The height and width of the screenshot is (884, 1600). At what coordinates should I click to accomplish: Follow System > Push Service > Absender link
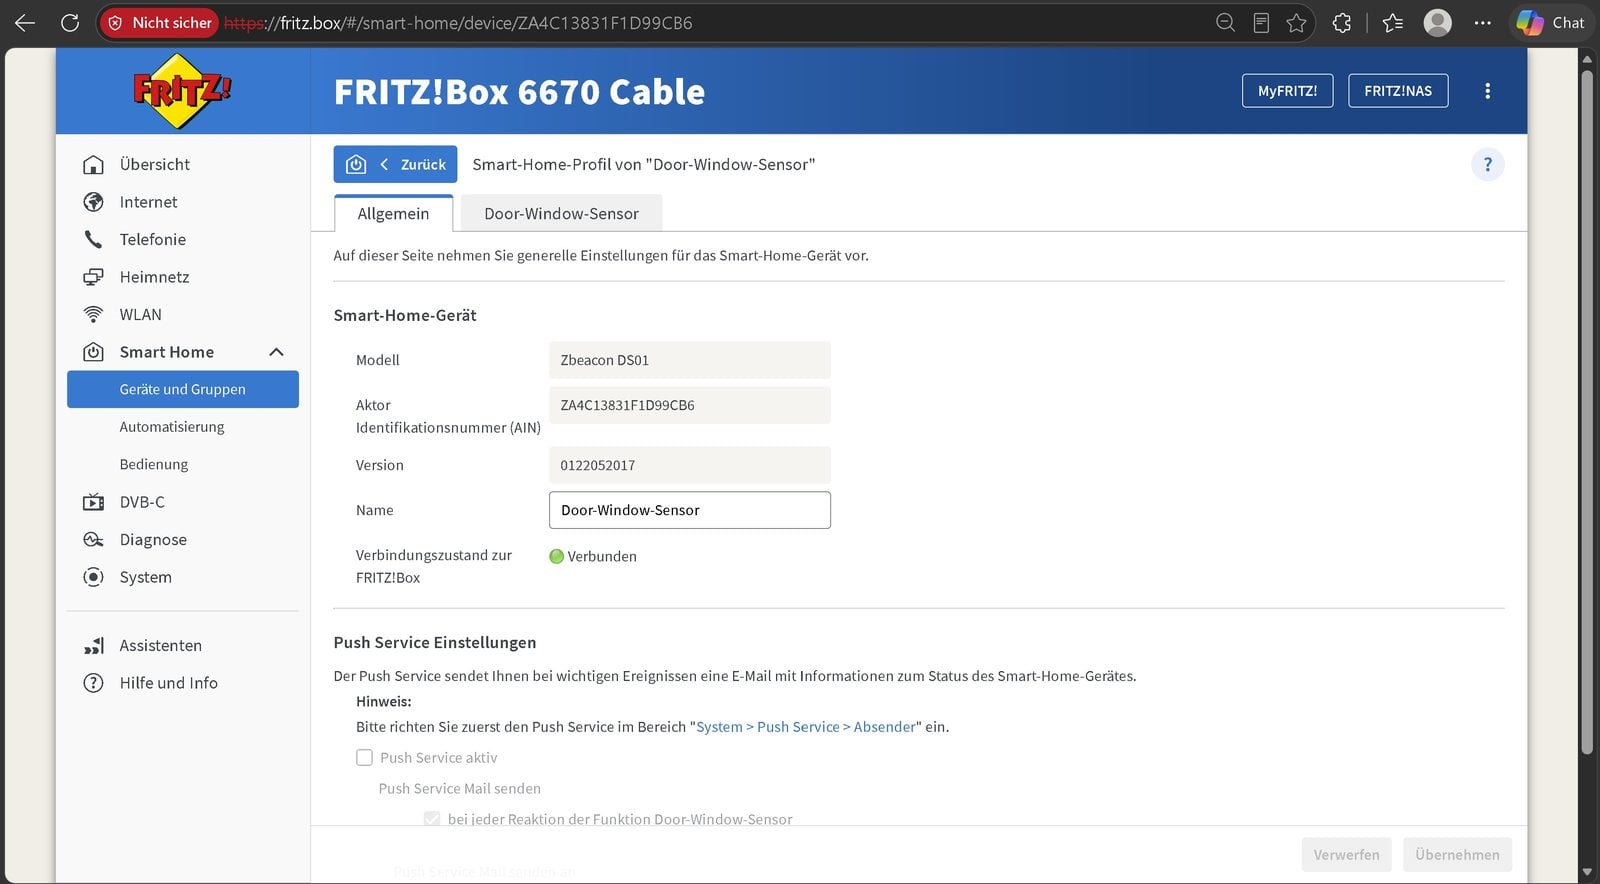806,727
